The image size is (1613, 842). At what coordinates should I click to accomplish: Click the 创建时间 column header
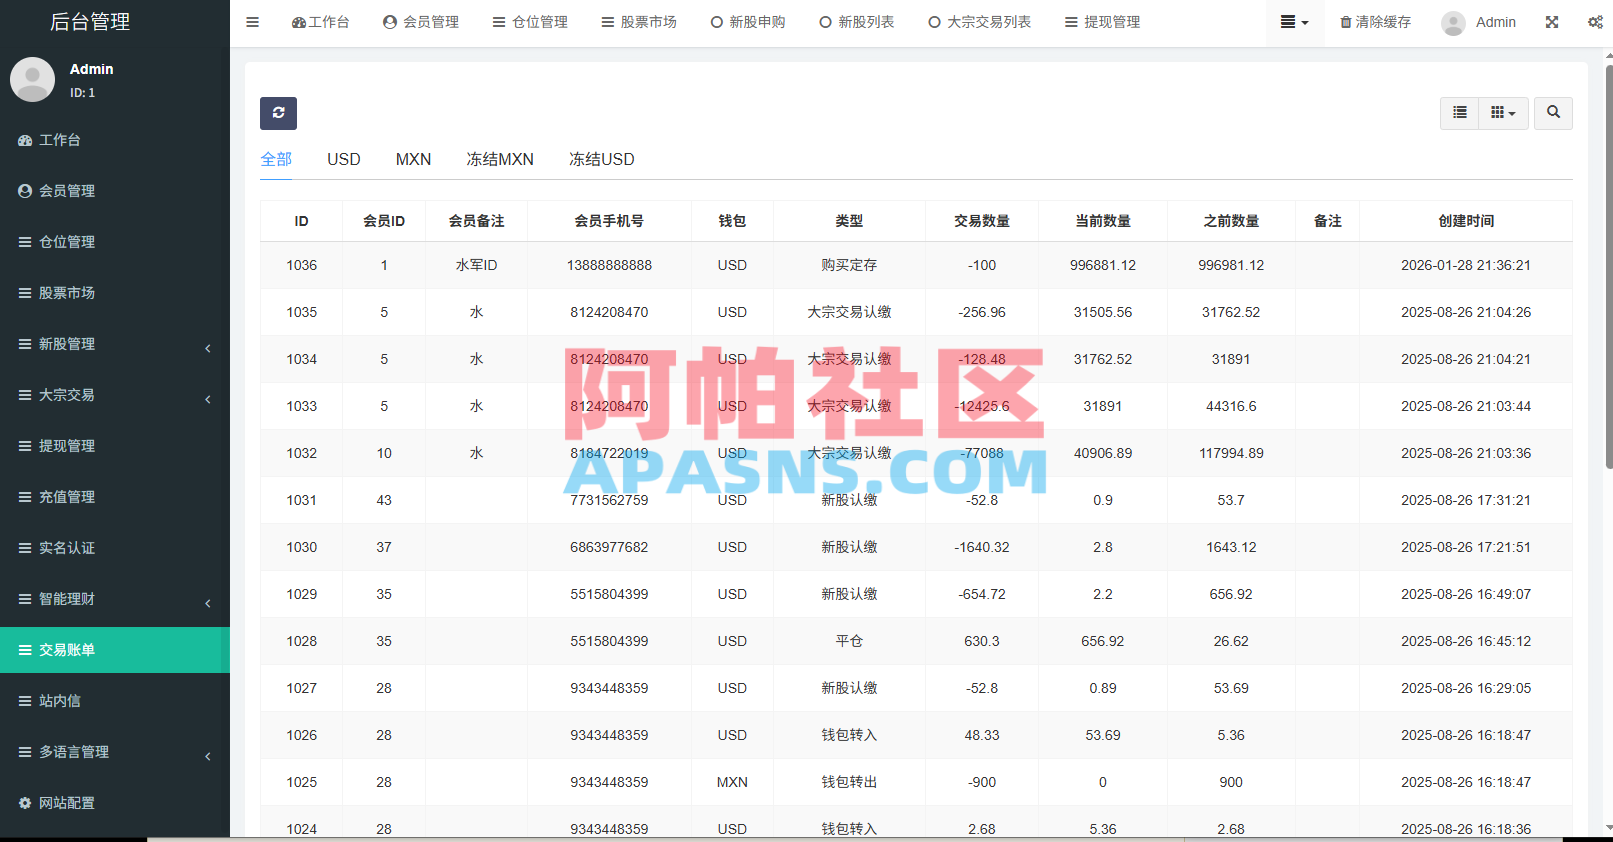(1466, 221)
